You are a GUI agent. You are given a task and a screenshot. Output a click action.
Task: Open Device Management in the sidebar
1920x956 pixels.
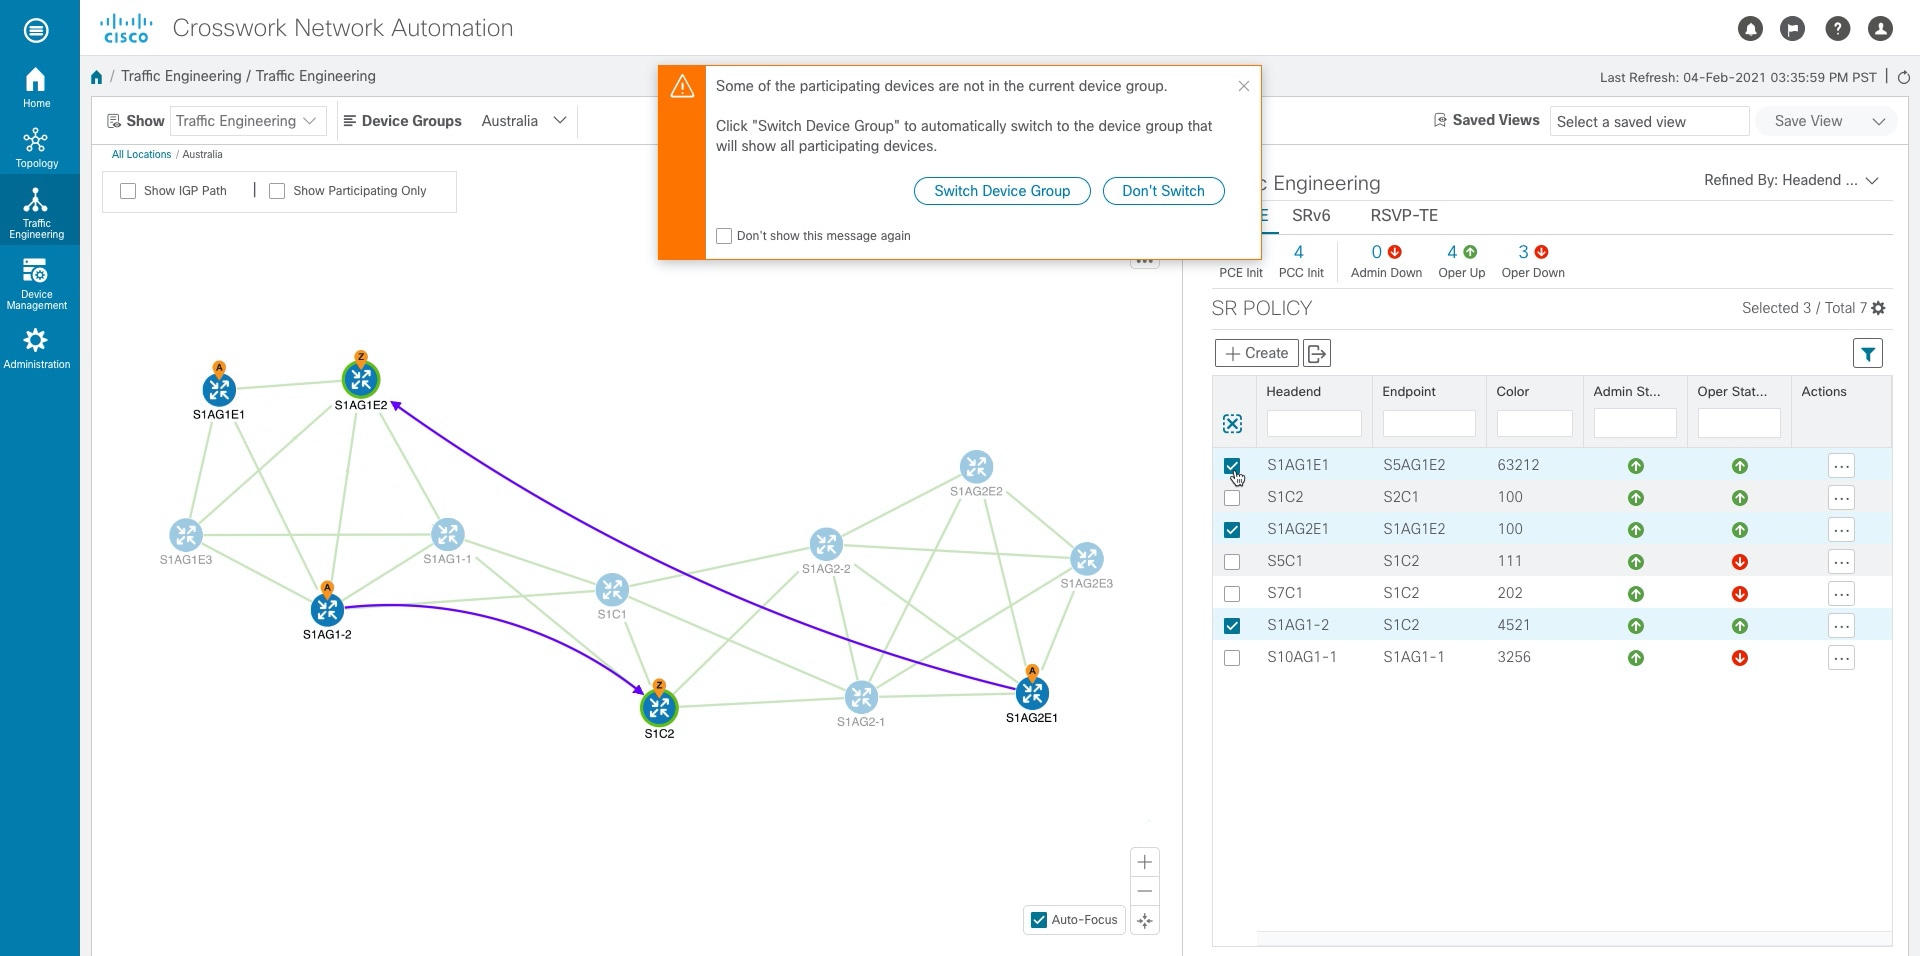coord(36,284)
